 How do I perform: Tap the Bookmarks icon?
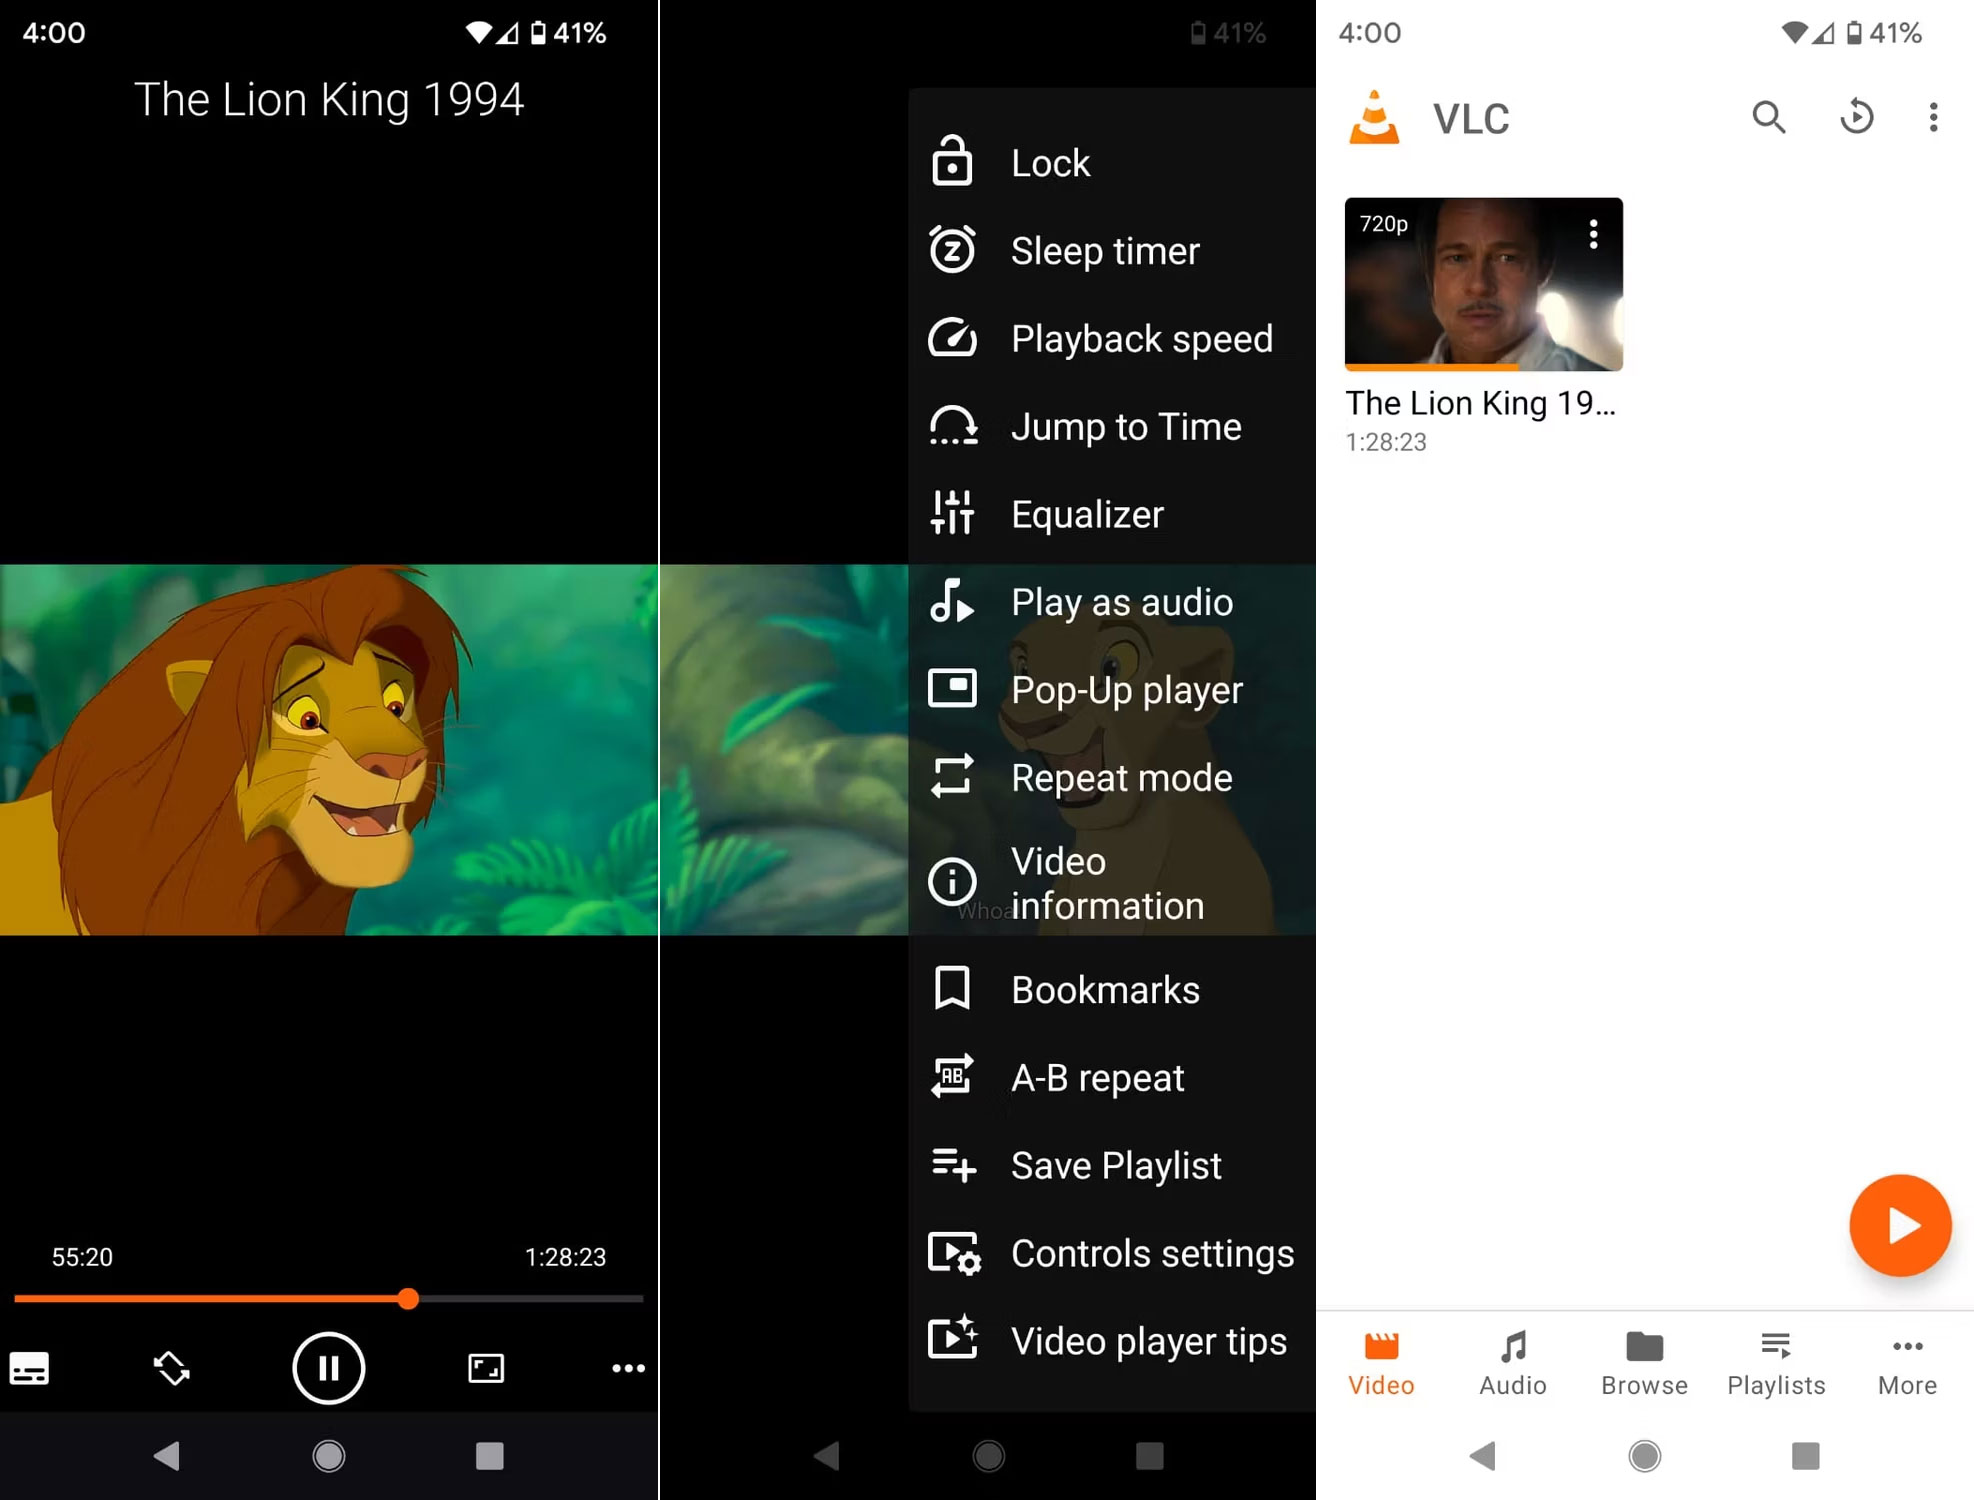click(952, 988)
